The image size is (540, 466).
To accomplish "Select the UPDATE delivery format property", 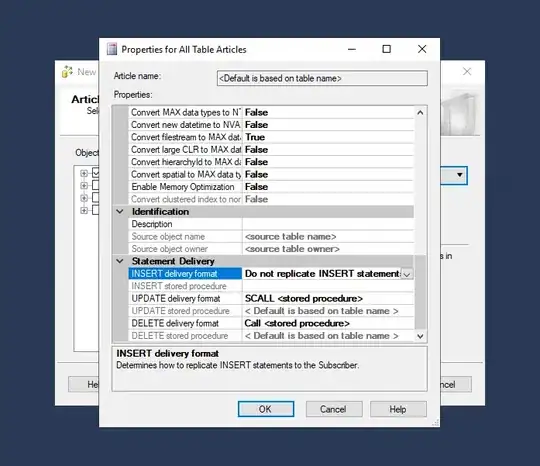I will (185, 298).
